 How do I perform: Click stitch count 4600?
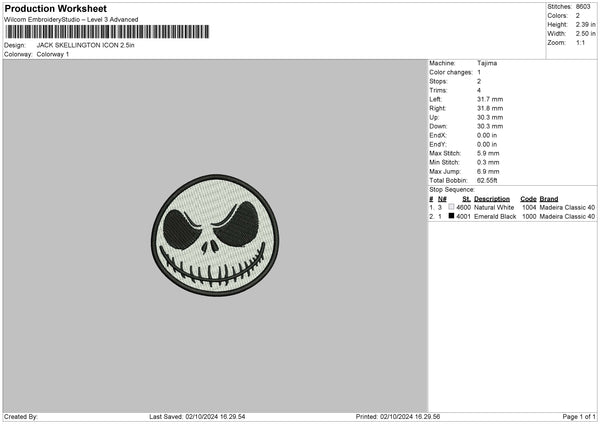point(463,207)
